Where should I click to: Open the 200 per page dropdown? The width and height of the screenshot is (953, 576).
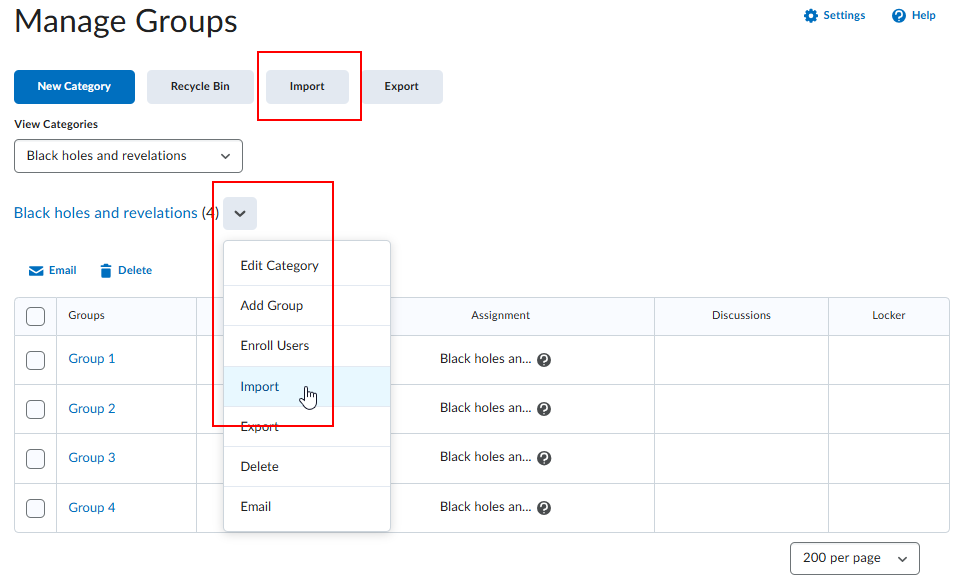click(x=854, y=558)
